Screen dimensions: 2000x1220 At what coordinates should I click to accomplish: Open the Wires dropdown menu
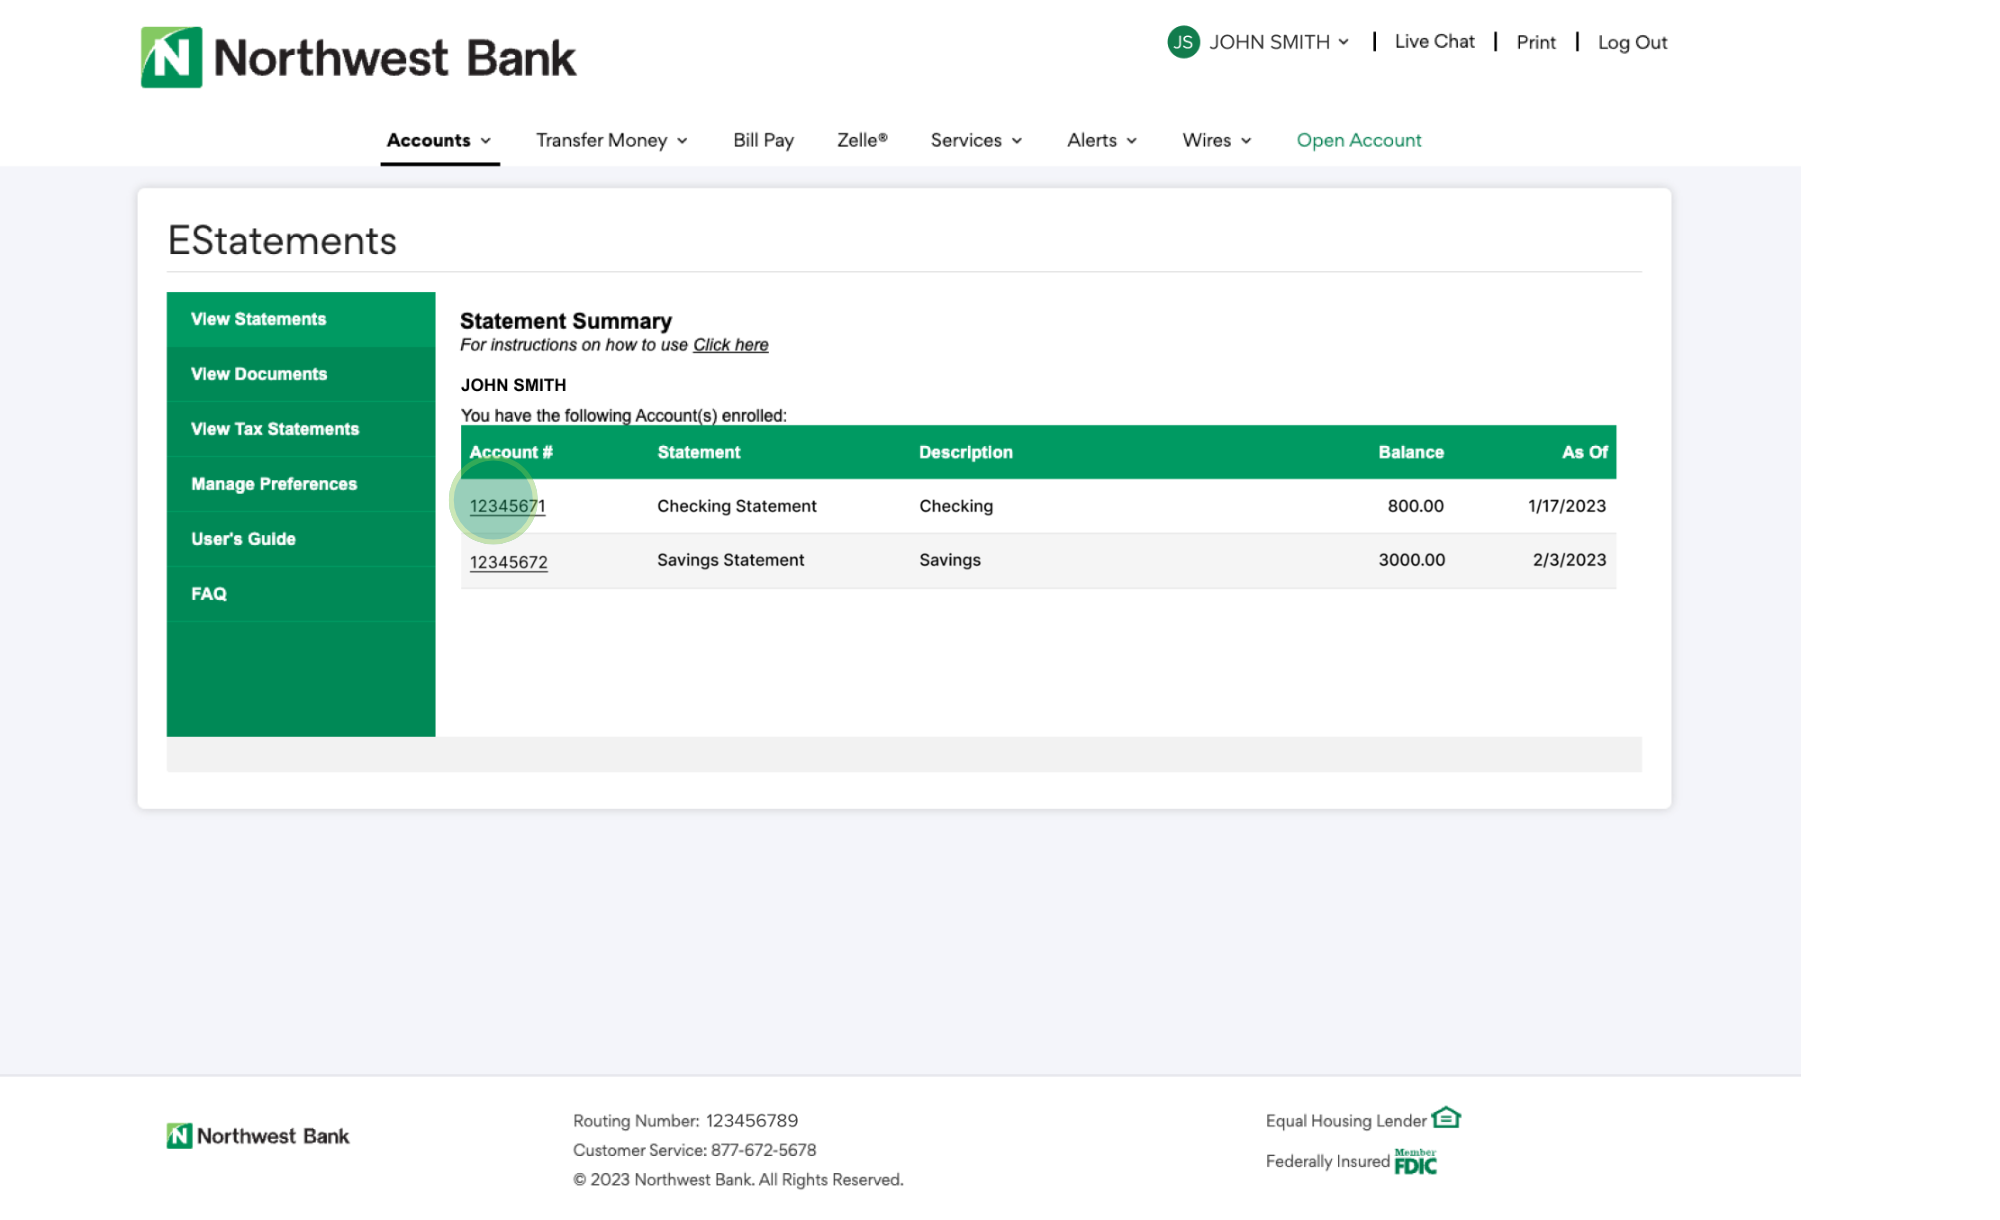(1216, 140)
